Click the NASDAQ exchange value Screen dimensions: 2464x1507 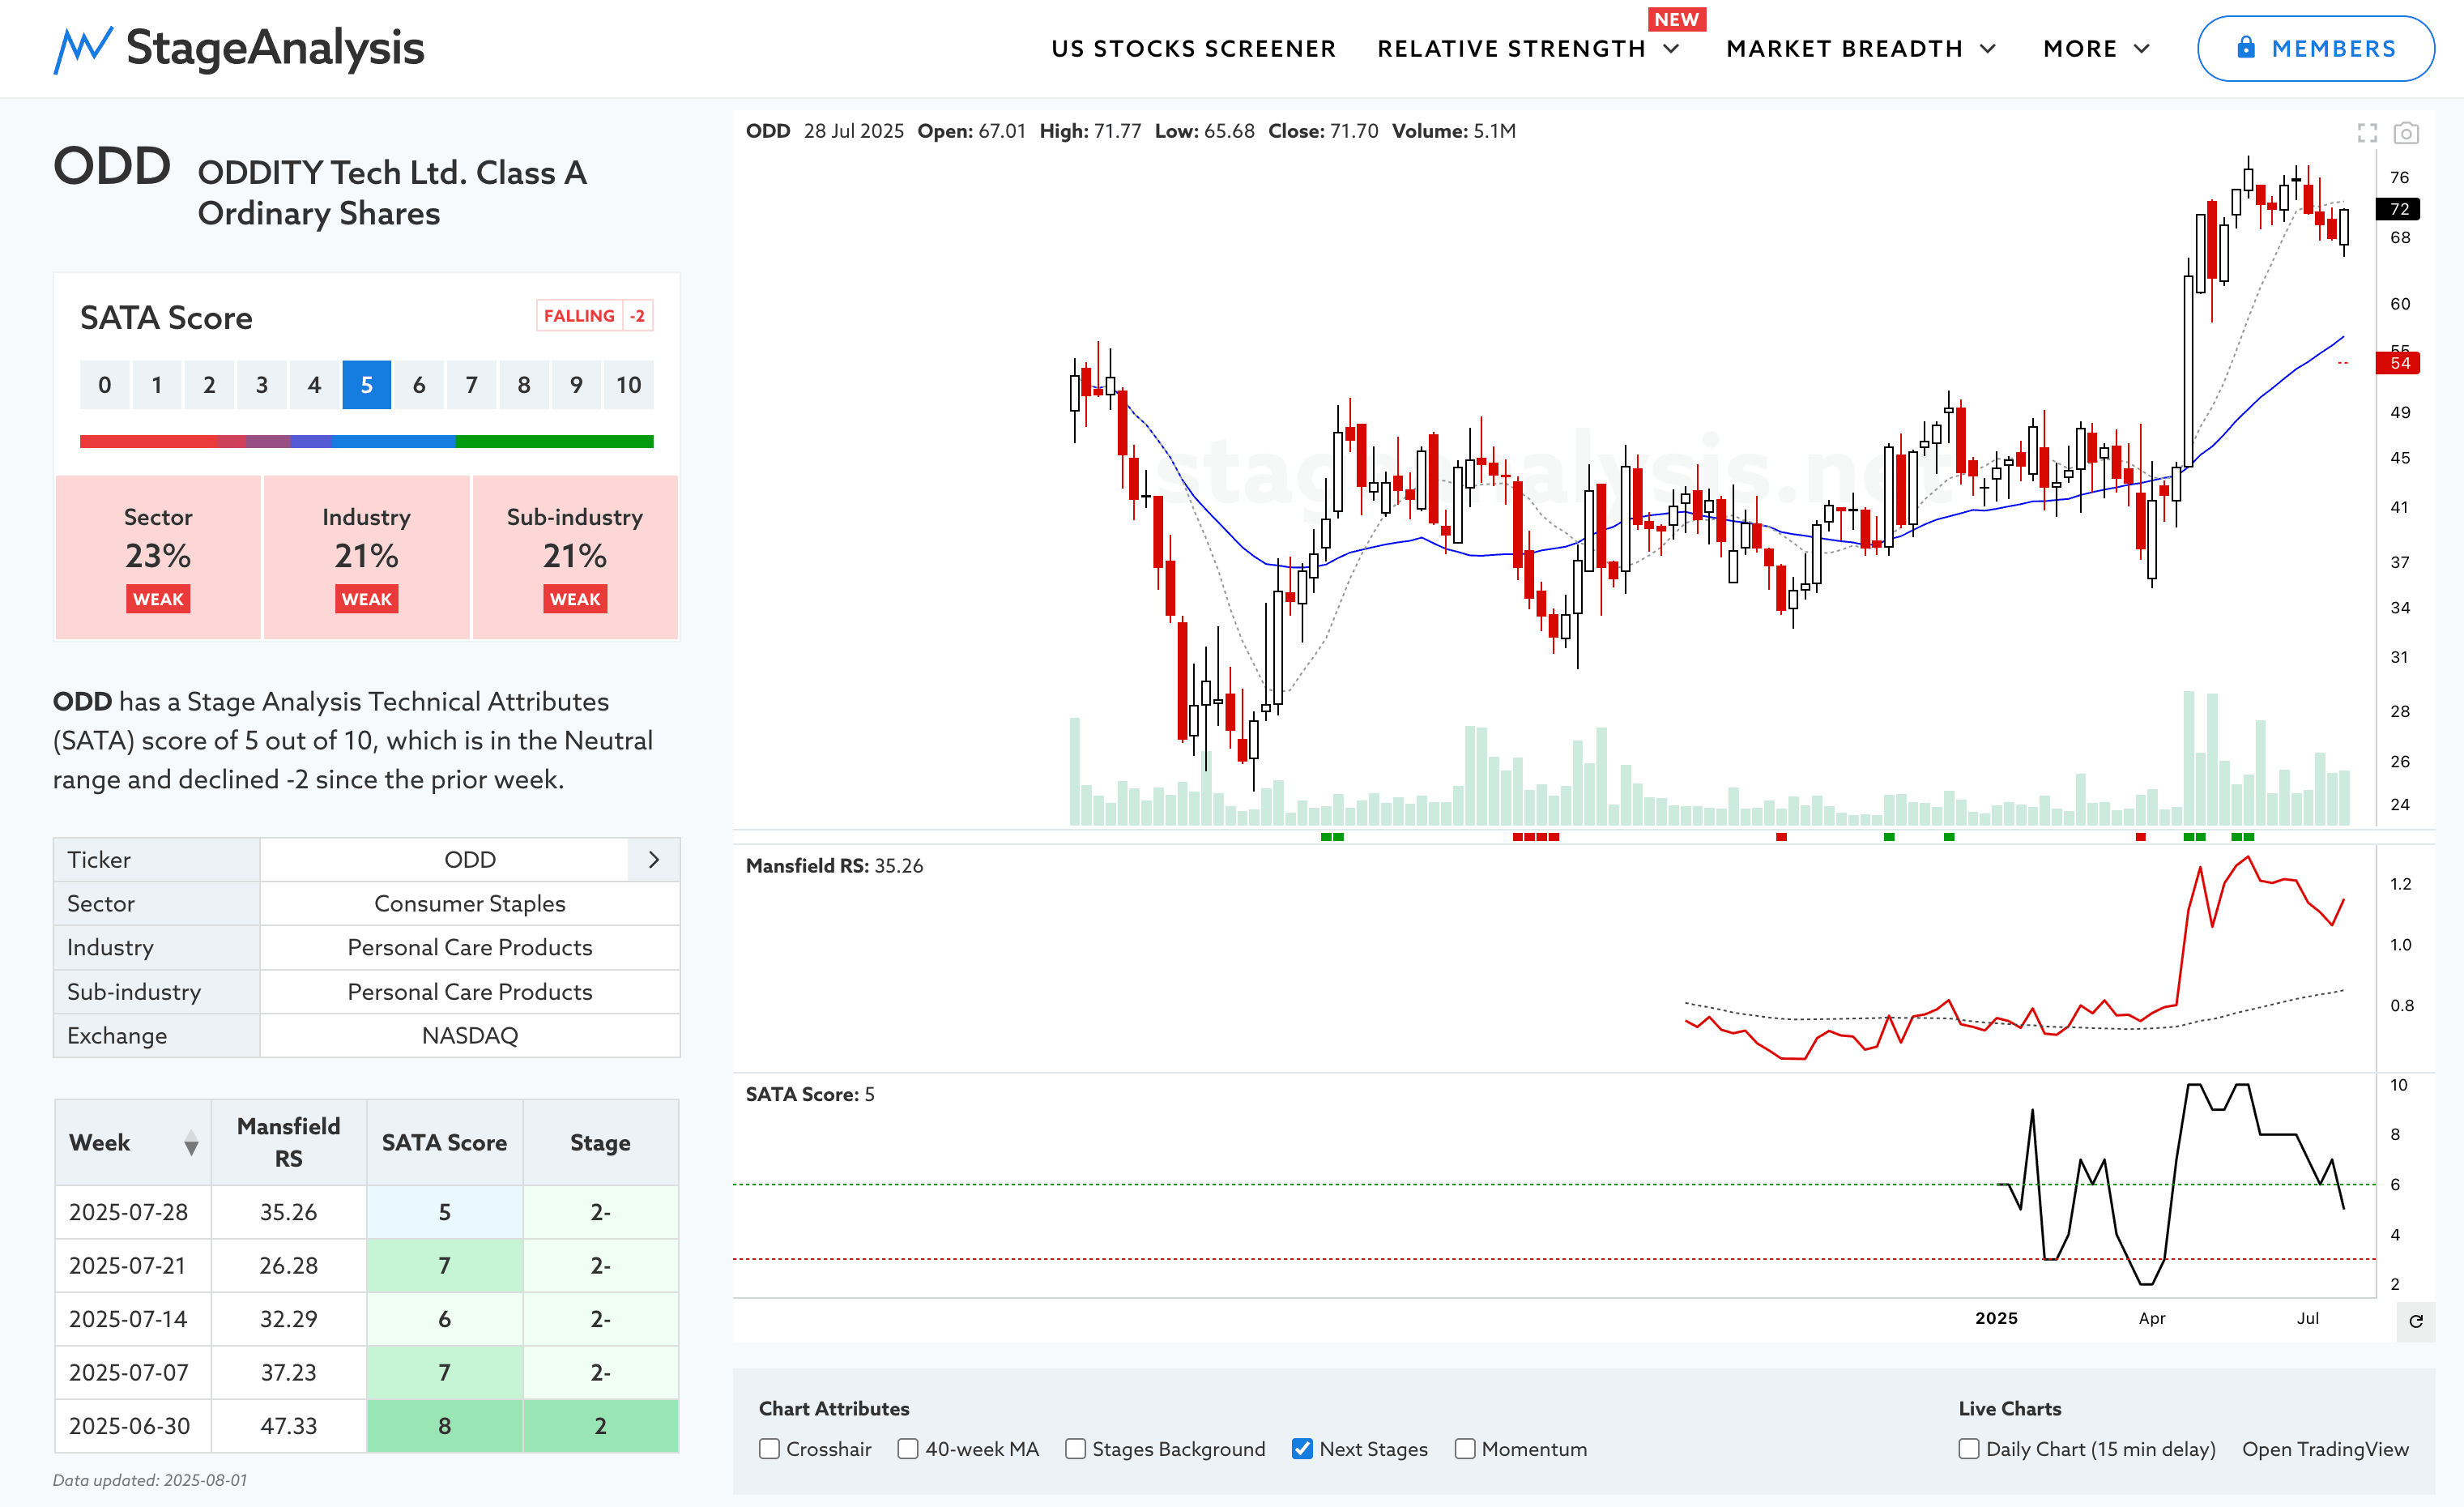[470, 1036]
